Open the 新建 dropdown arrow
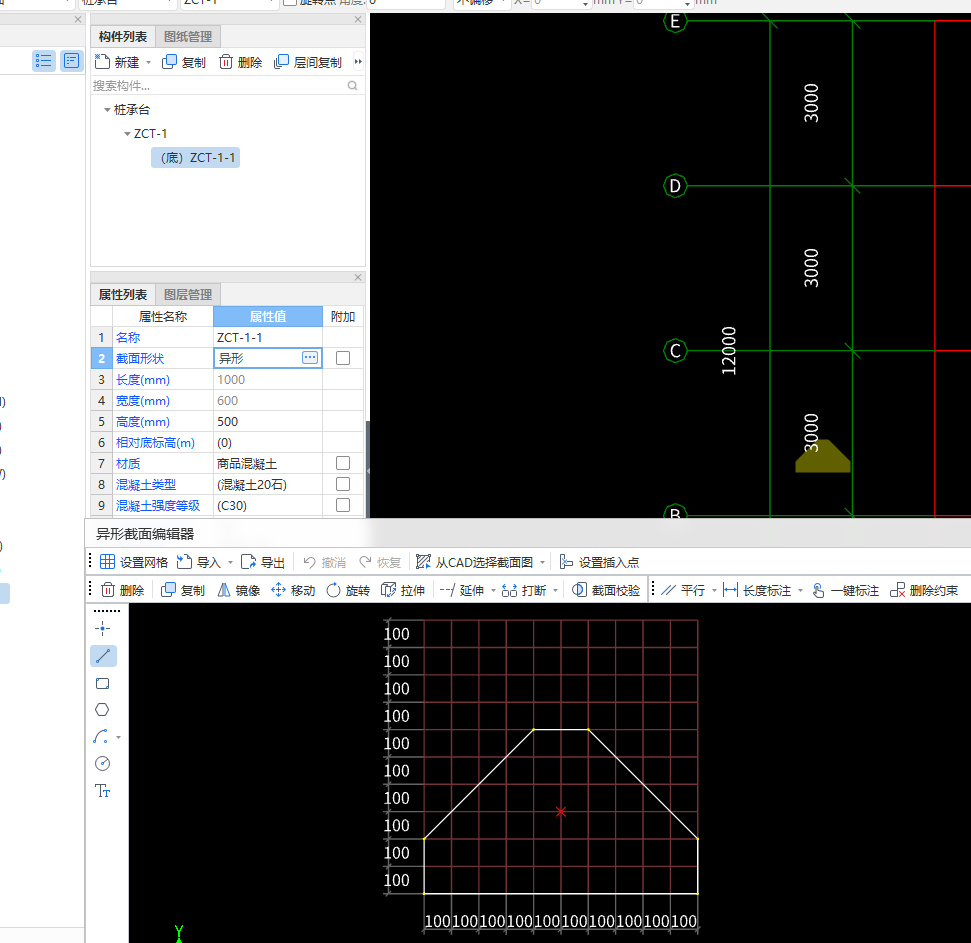The height and width of the screenshot is (943, 971). tap(148, 63)
